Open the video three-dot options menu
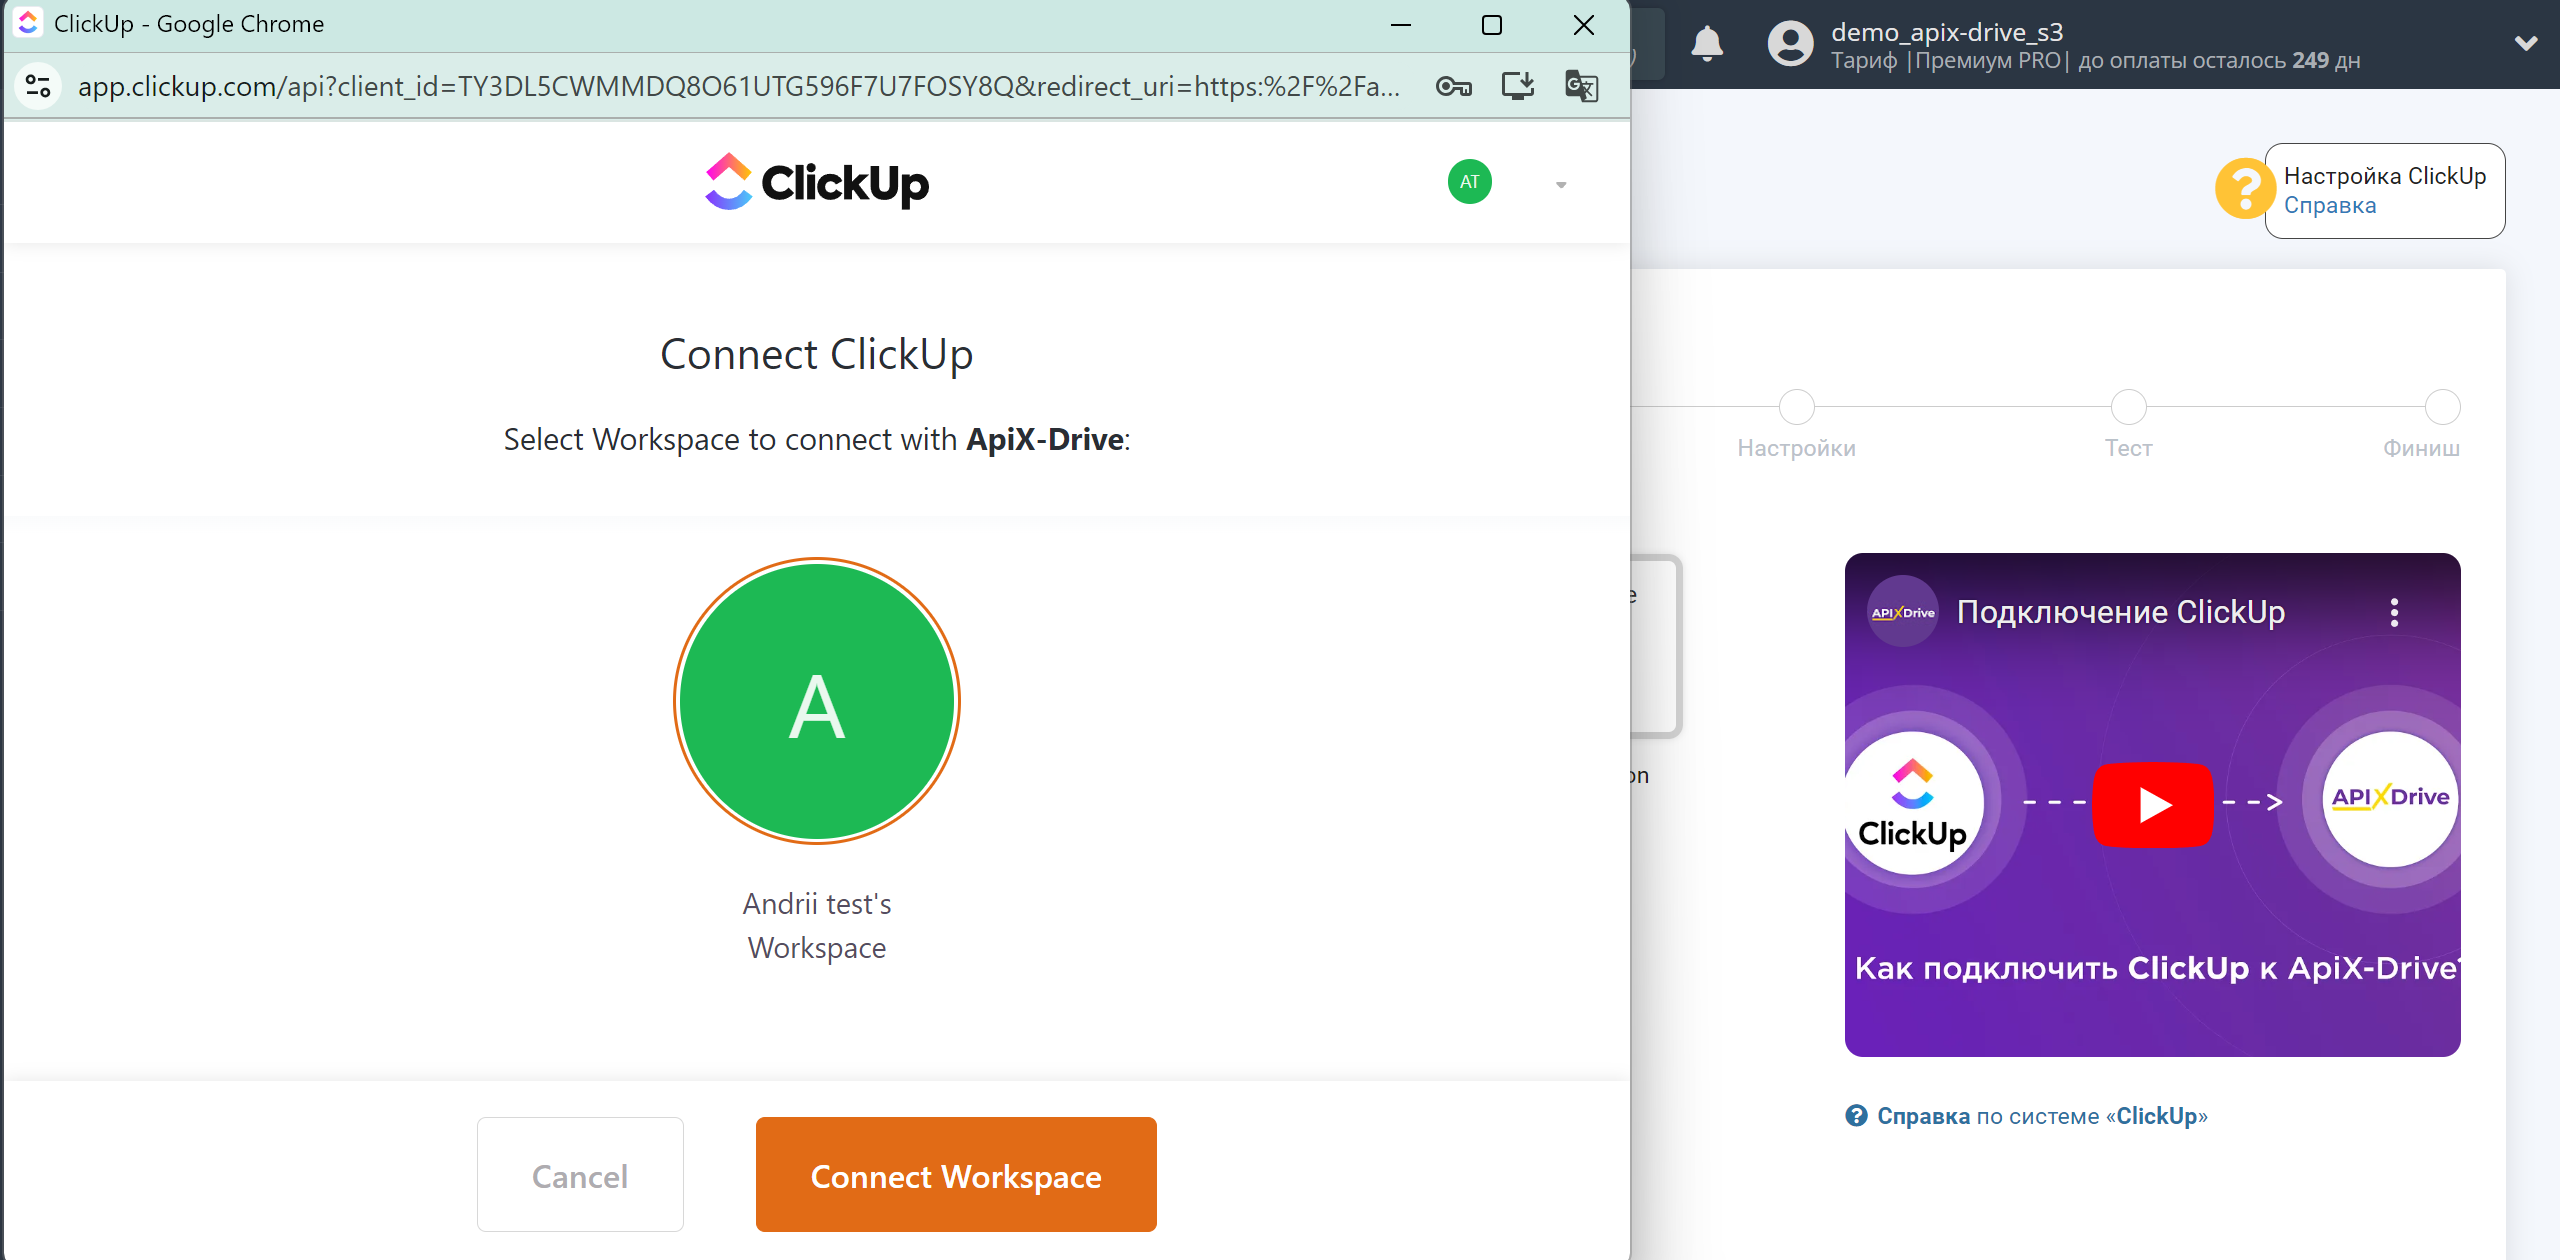The width and height of the screenshot is (2560, 1260). [x=2394, y=612]
